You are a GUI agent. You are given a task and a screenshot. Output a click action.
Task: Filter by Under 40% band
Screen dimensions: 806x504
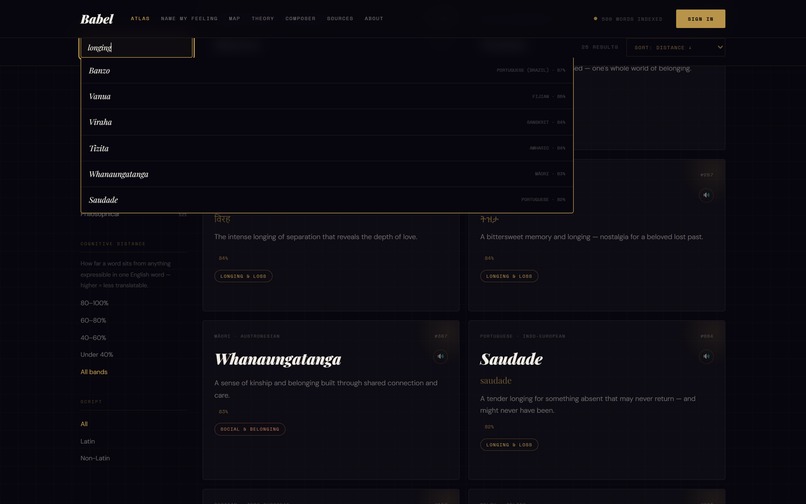tap(97, 354)
